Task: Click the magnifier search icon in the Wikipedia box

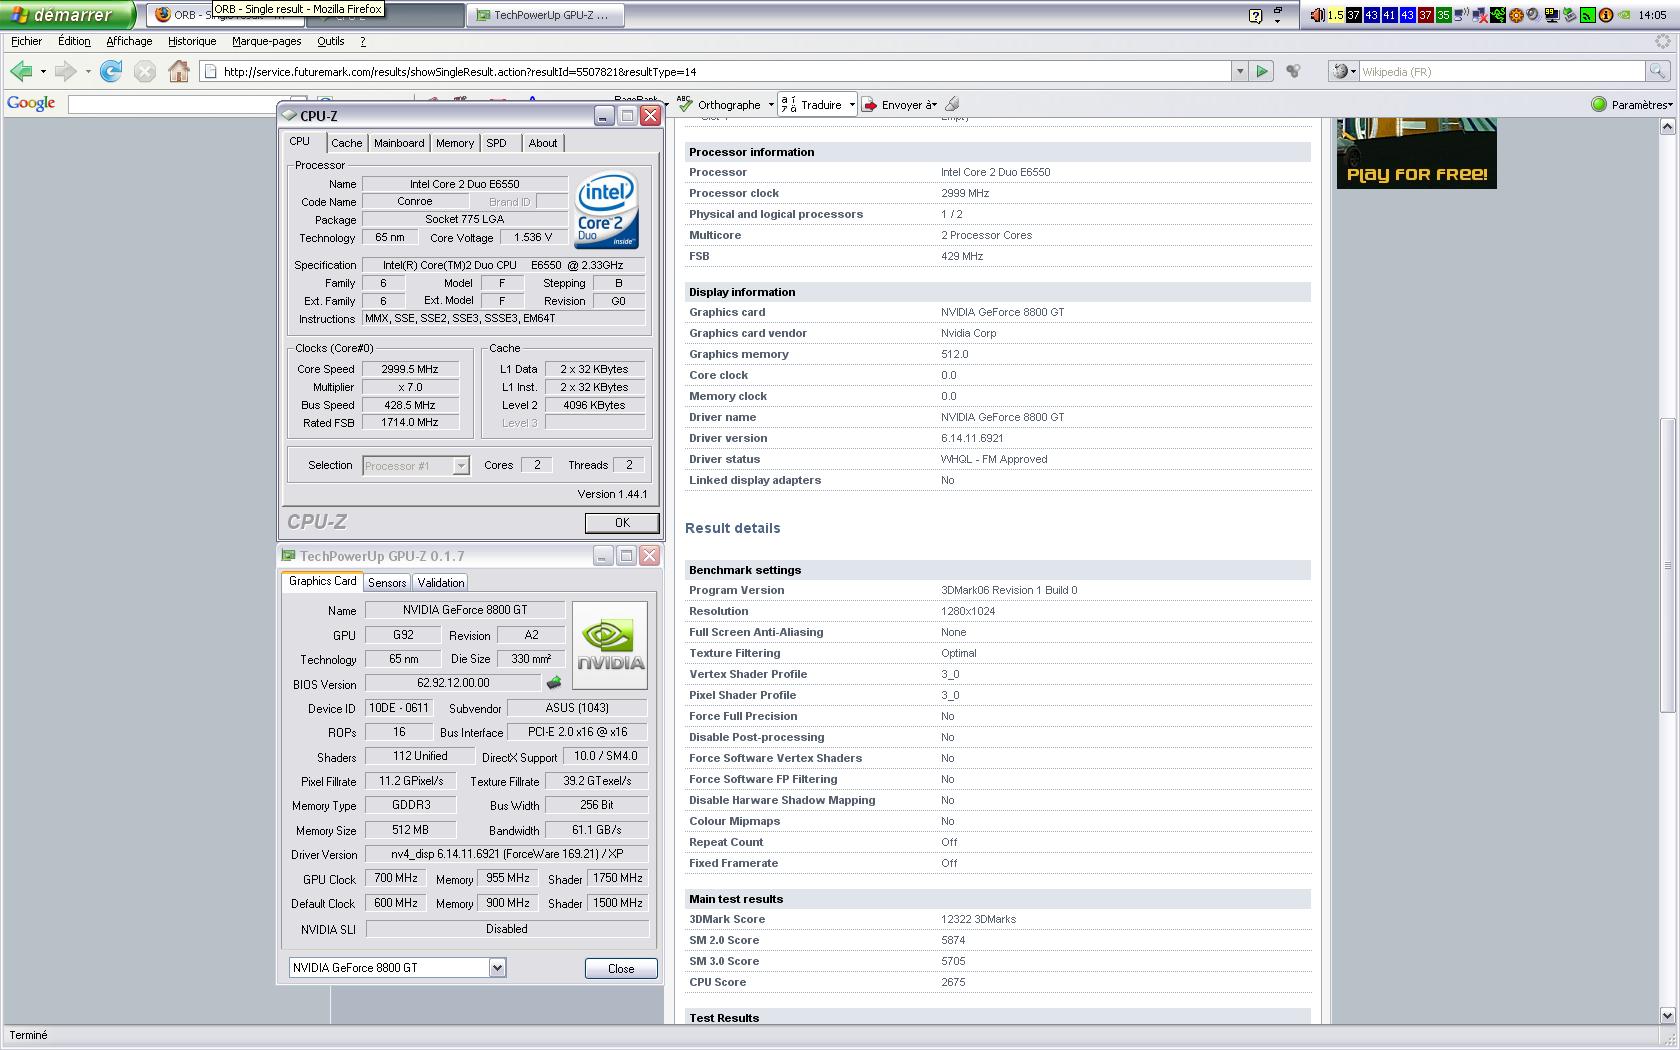Action: click(x=1657, y=71)
